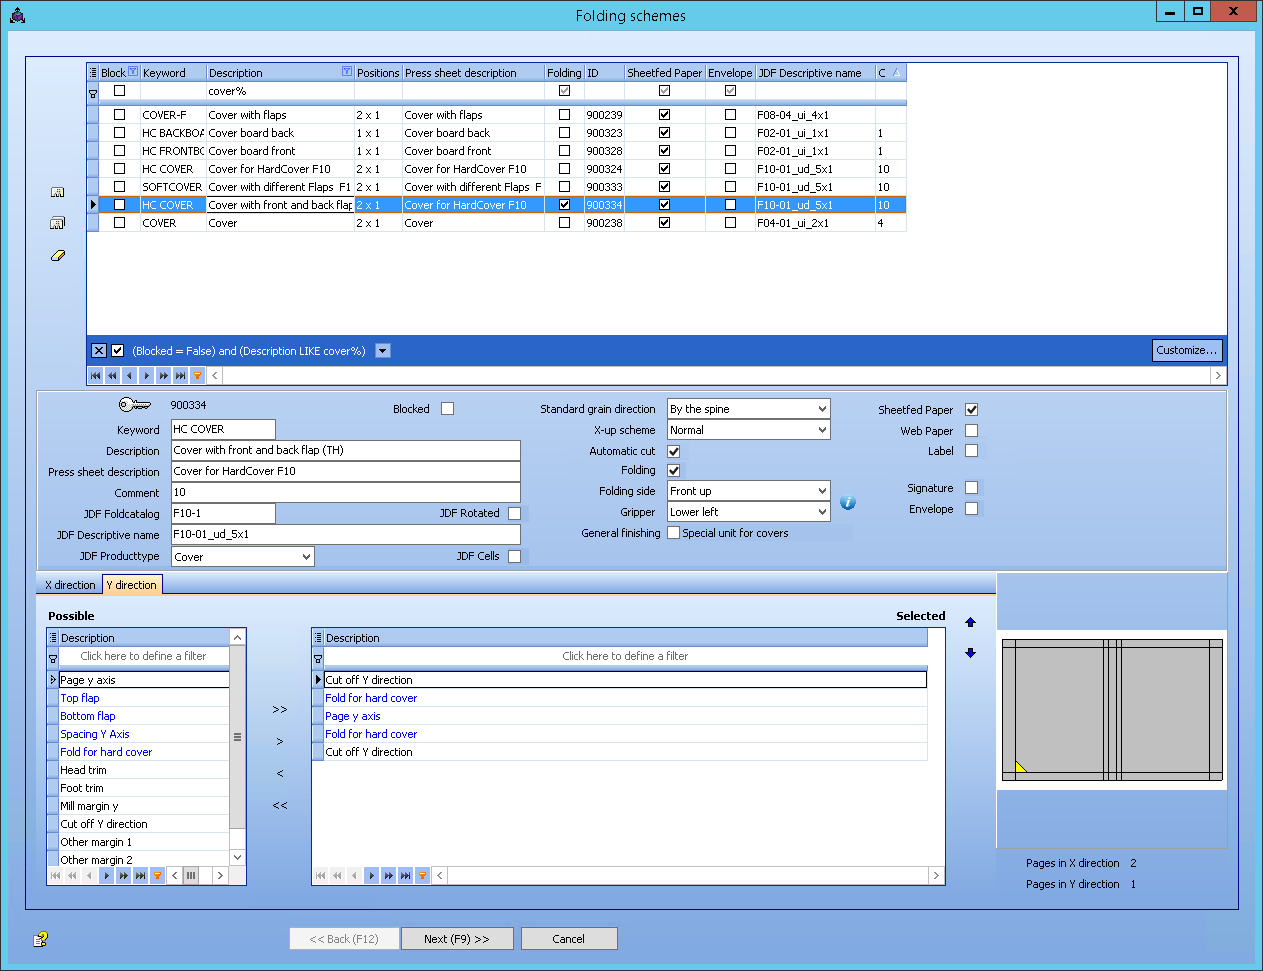The width and height of the screenshot is (1263, 971).
Task: Click the key icon next to ID 900334
Action: pos(134,405)
